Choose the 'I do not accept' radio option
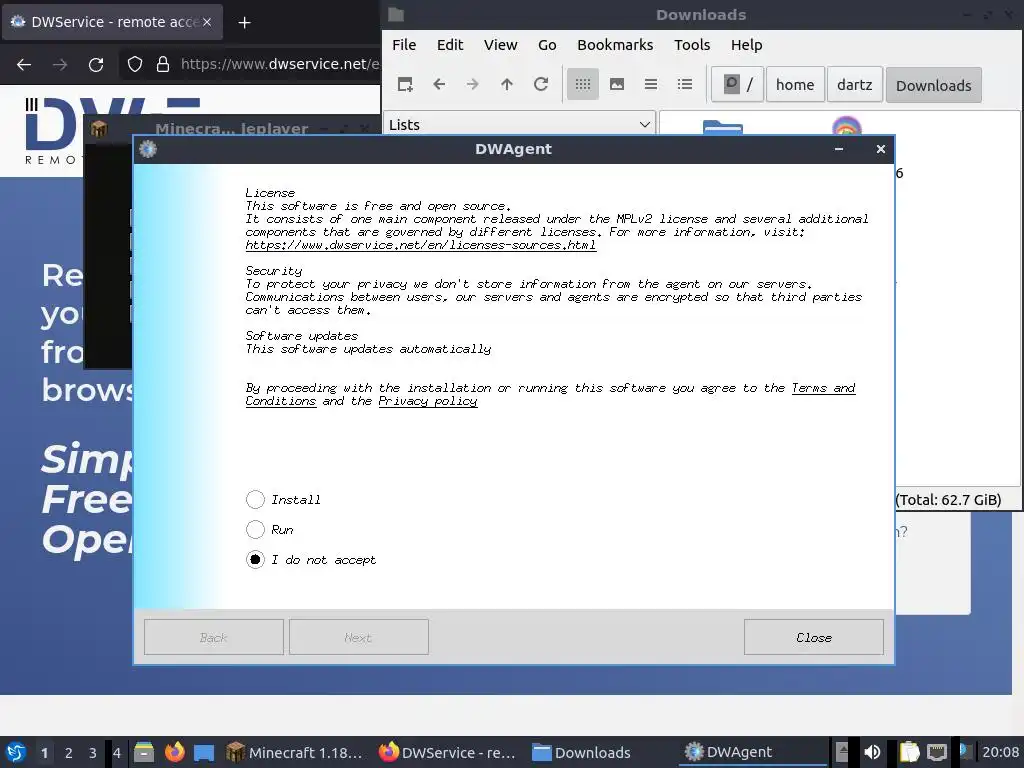 (255, 560)
